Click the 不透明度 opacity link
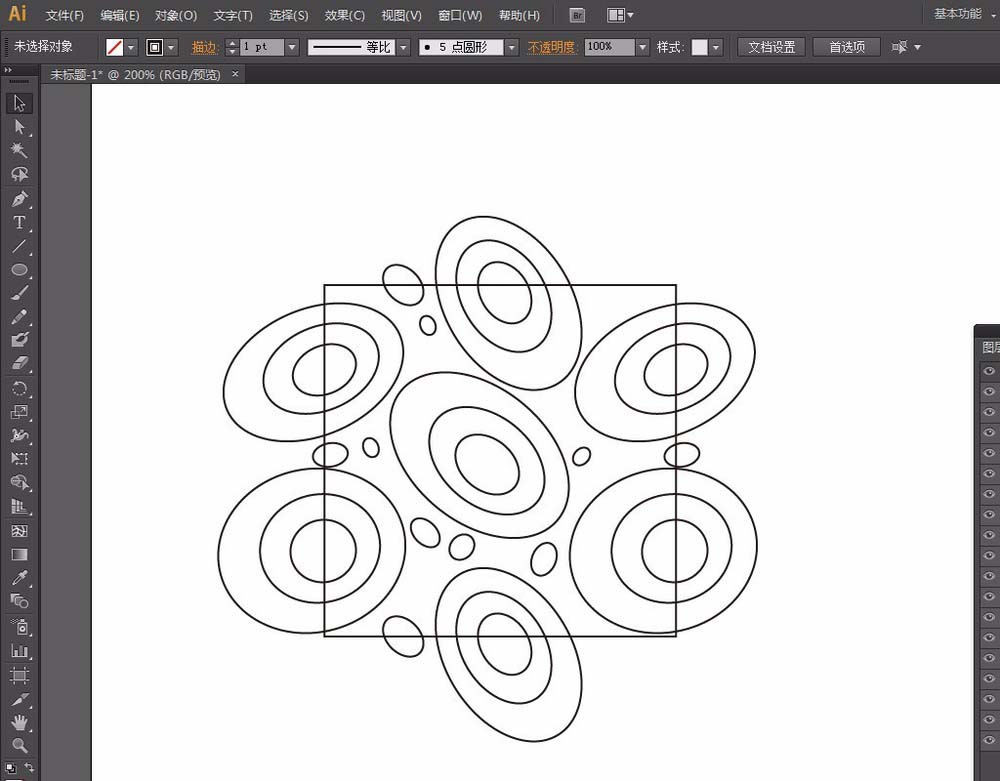Image resolution: width=1000 pixels, height=781 pixels. click(552, 47)
